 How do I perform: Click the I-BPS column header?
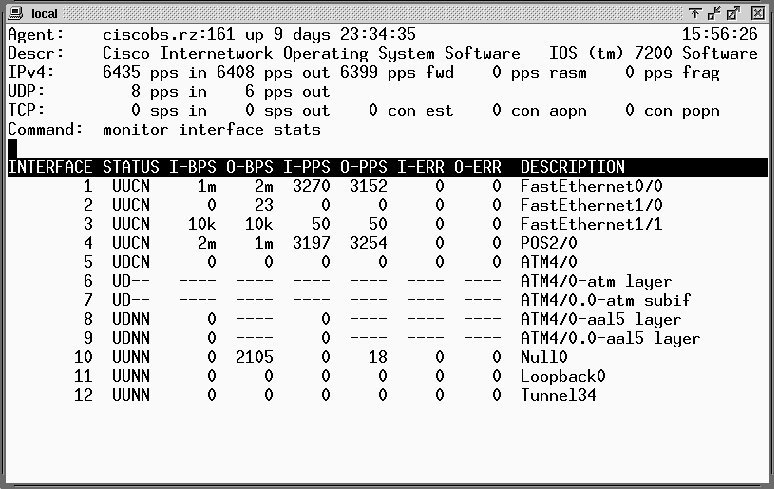tap(193, 167)
